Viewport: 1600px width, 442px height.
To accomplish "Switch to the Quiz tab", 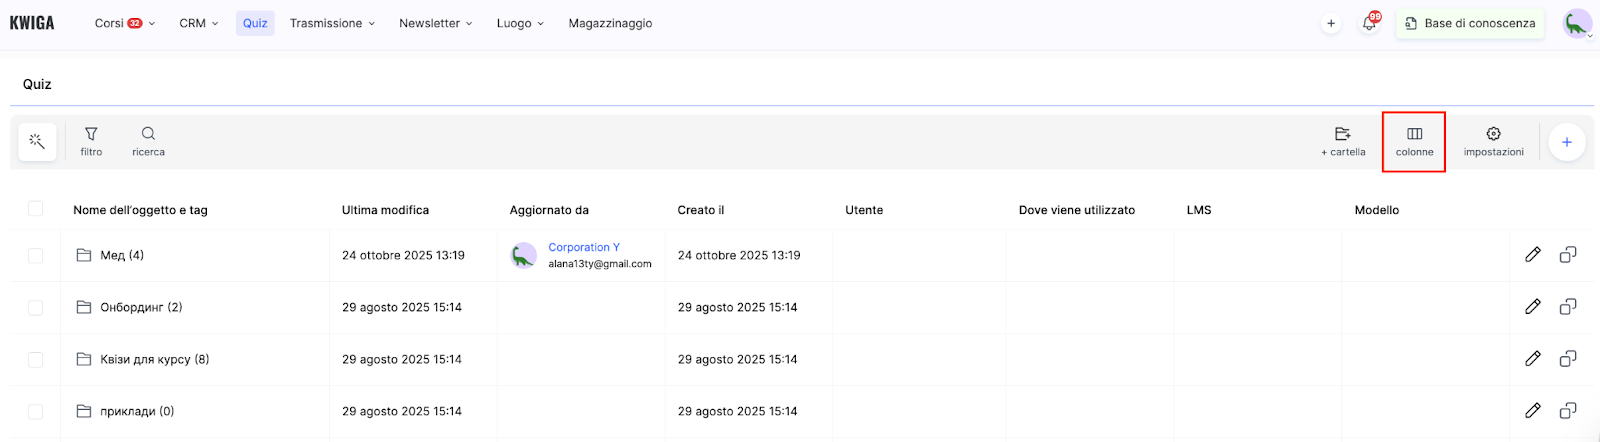I will coord(255,23).
